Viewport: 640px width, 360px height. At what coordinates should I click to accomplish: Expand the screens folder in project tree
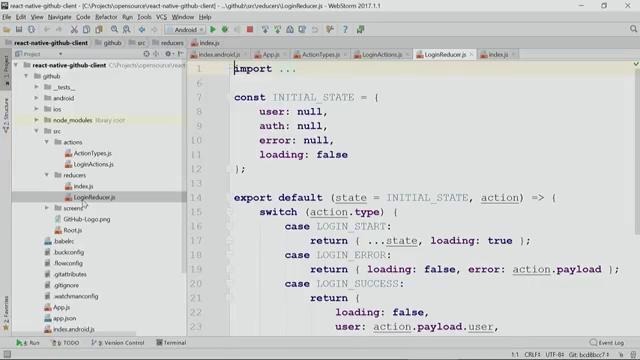[x=47, y=208]
